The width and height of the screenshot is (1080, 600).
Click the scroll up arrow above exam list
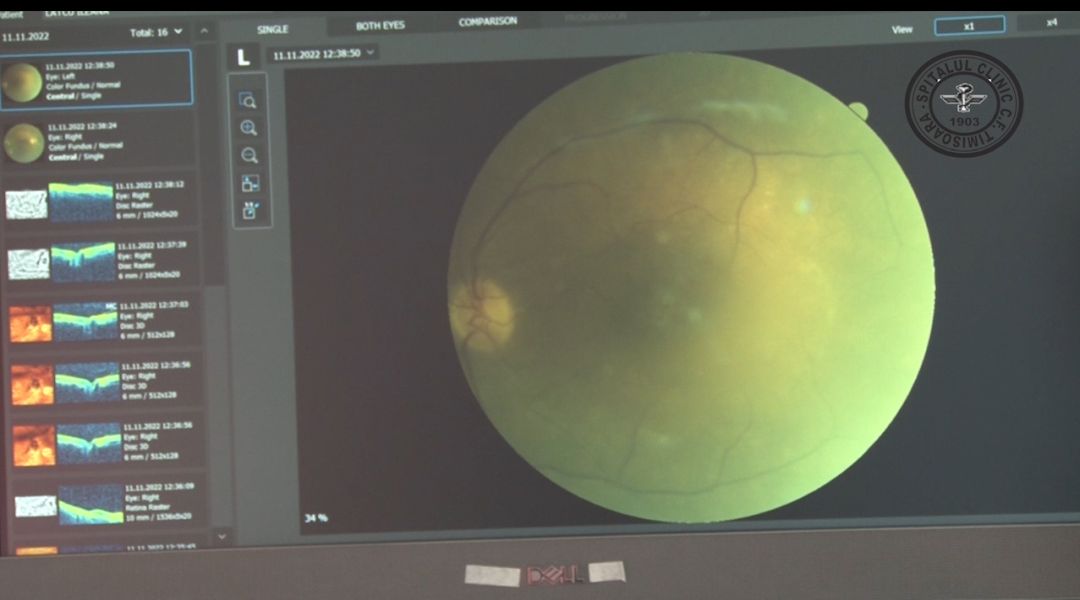click(x=204, y=31)
